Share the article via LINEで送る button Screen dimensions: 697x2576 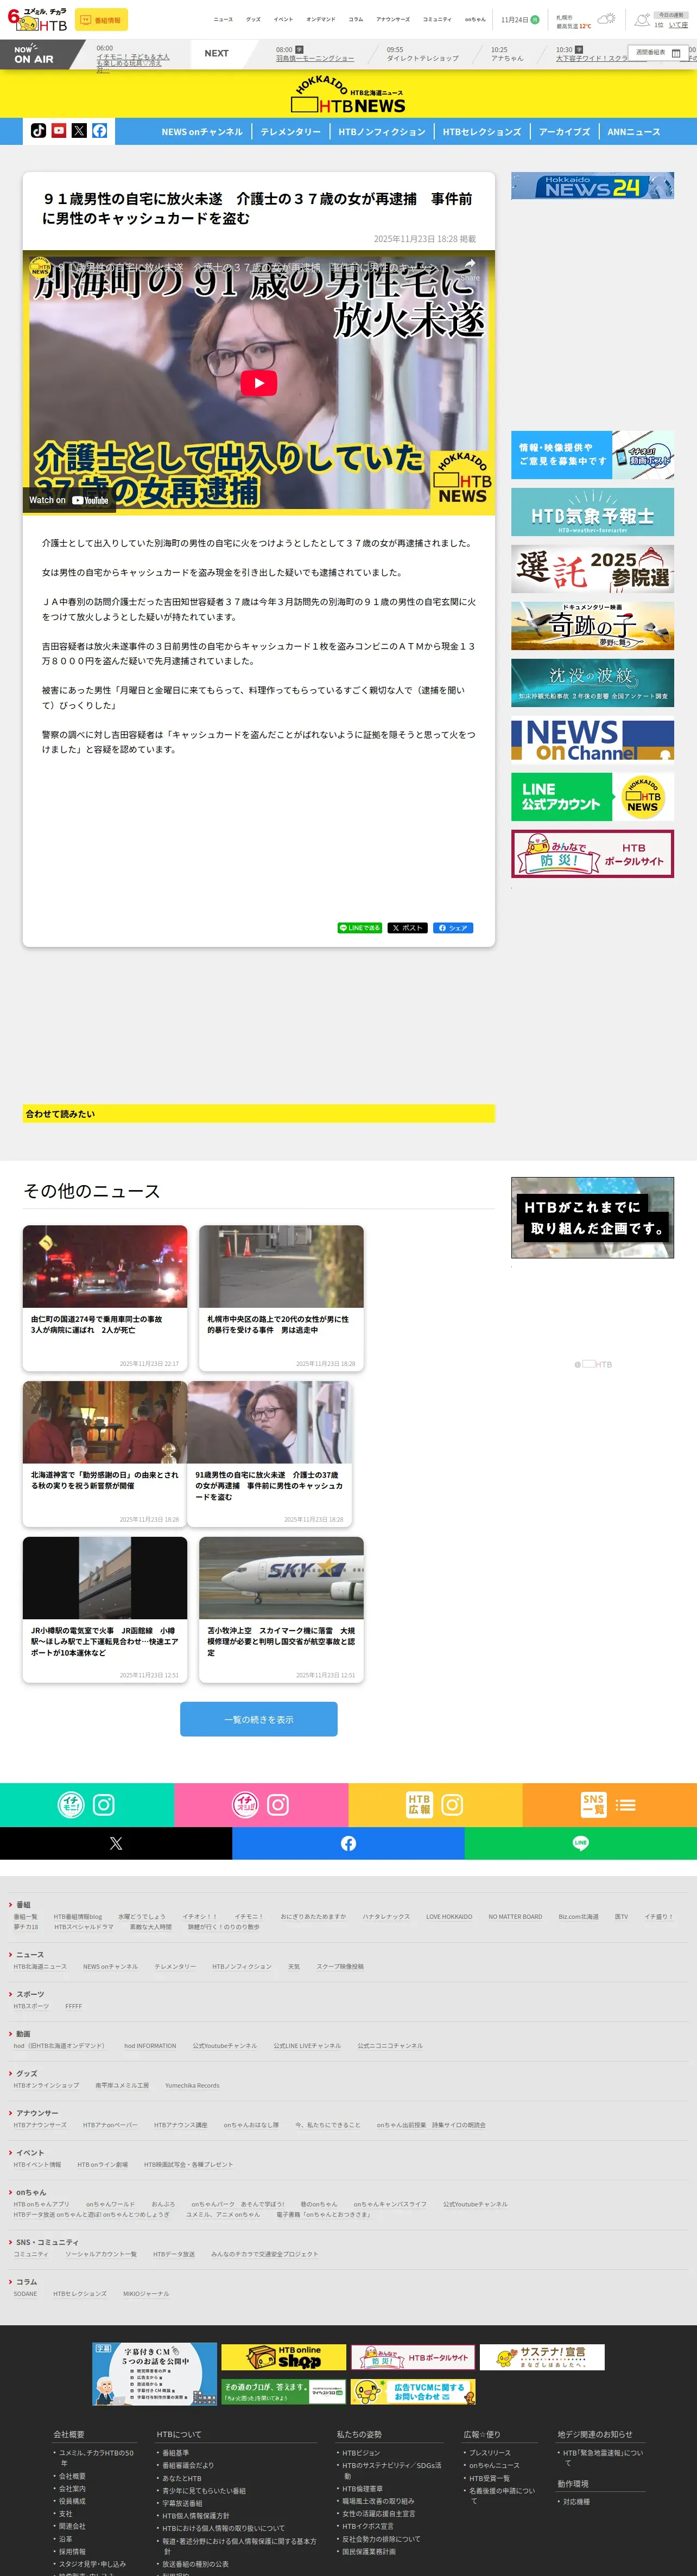(x=360, y=928)
